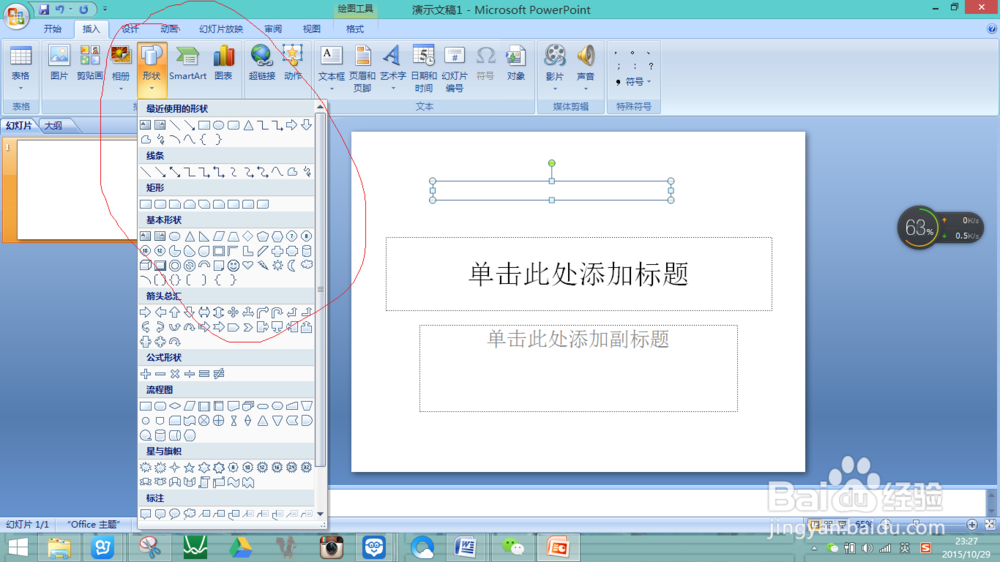Open the 幻灯片放映 slide show tab

(221, 29)
